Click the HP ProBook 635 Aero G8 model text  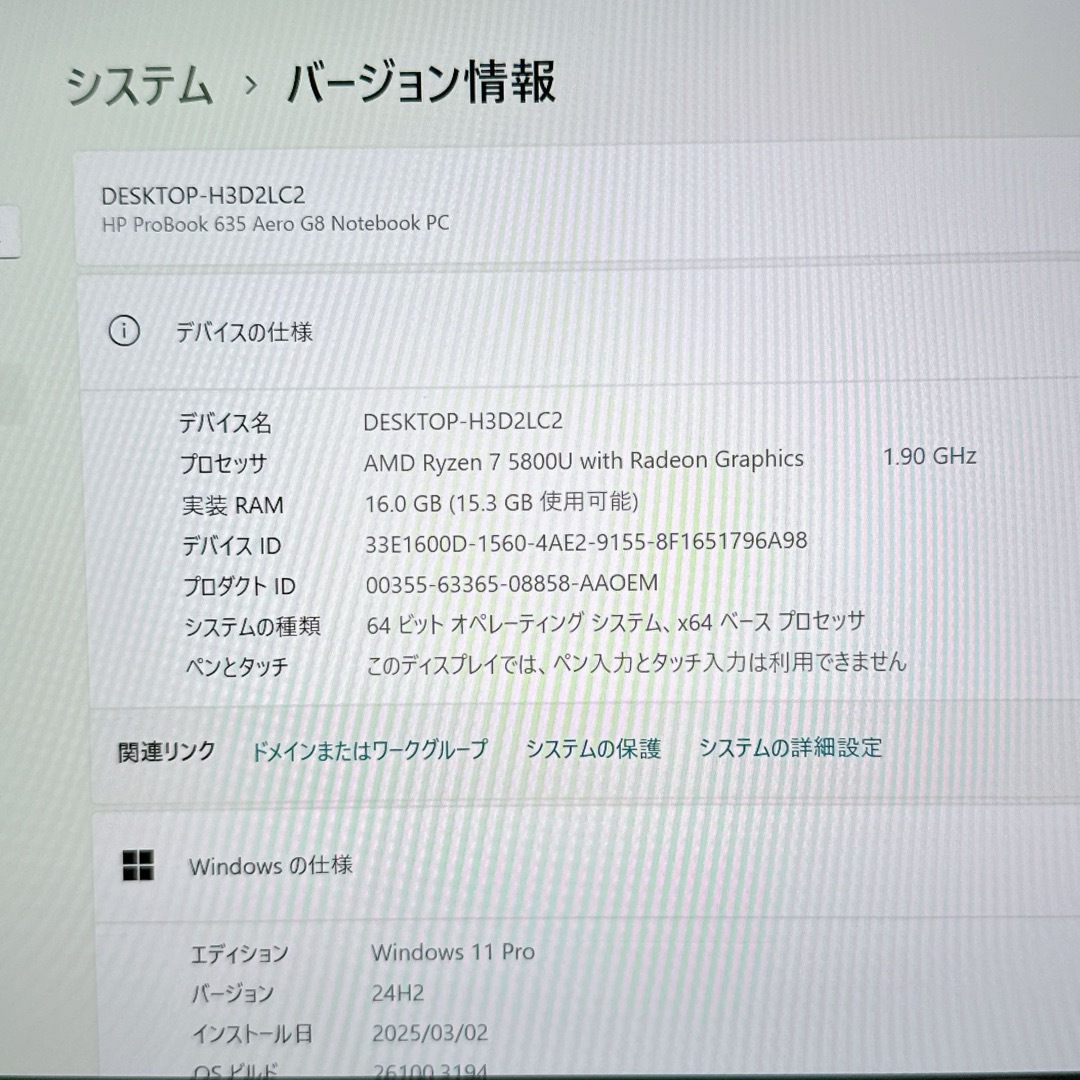point(276,224)
